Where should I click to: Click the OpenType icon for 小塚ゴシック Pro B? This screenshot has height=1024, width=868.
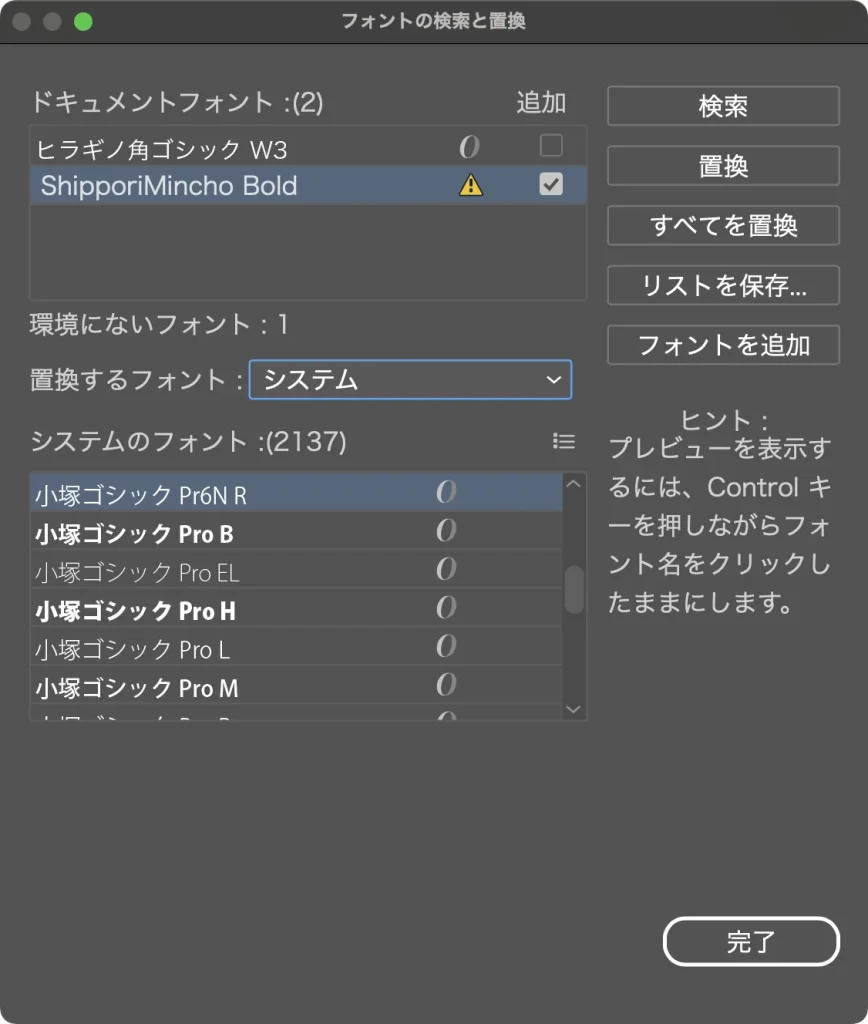(x=446, y=530)
